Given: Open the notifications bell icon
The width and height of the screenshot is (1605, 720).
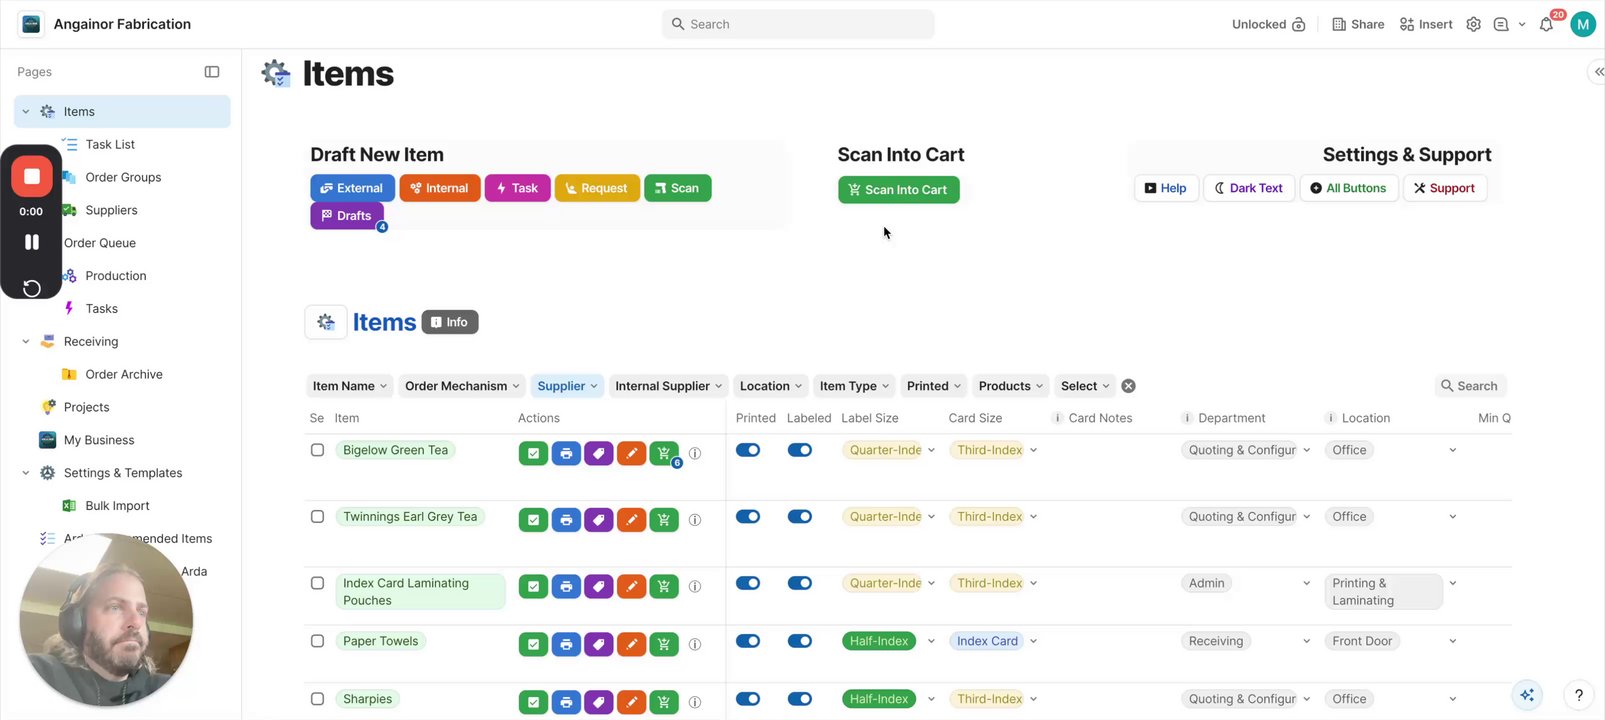Looking at the screenshot, I should pyautogui.click(x=1546, y=24).
